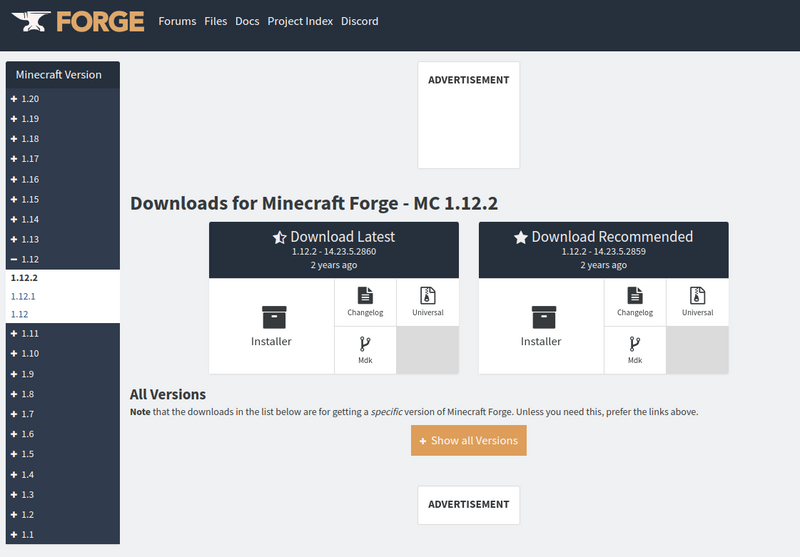800x557 pixels.
Task: Click the '1.12.2 - 14.23.5.2860' version text
Action: [x=334, y=251]
